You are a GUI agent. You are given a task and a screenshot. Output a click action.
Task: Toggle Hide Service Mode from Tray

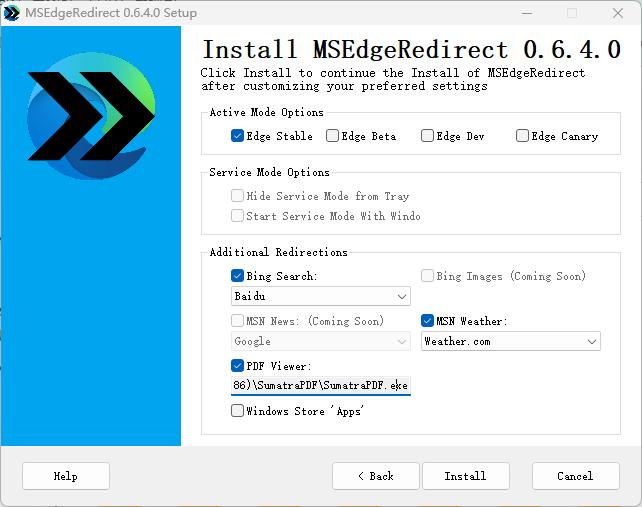237,196
